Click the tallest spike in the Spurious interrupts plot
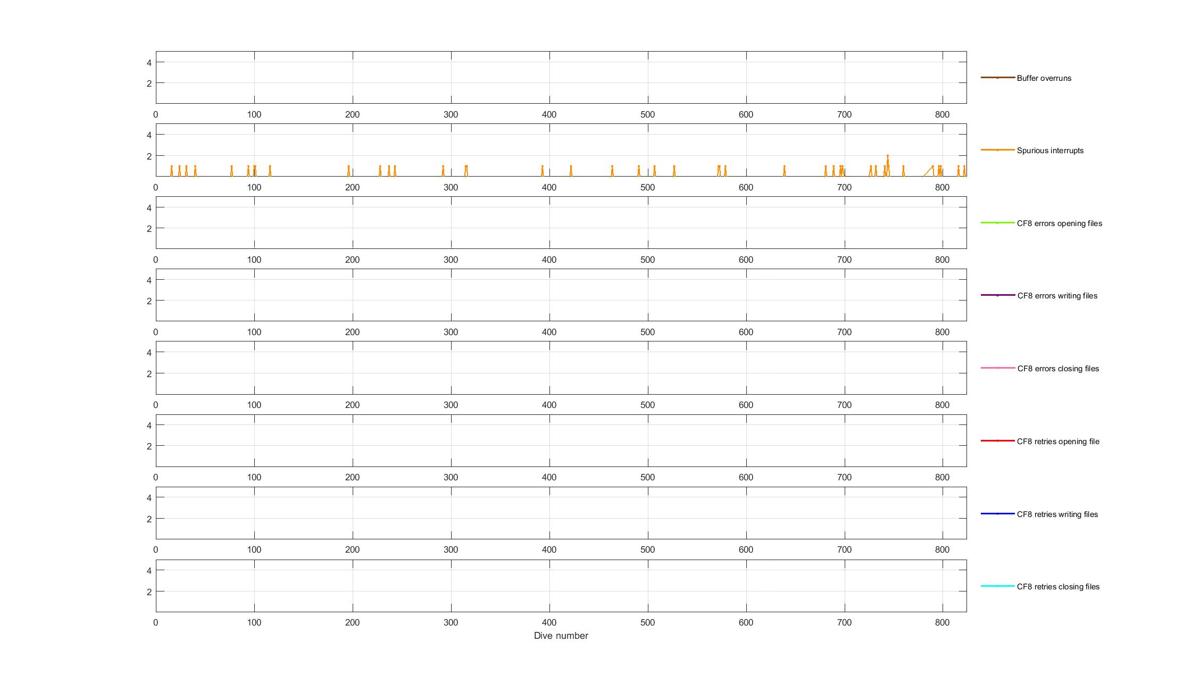1200x688 pixels. tap(887, 165)
